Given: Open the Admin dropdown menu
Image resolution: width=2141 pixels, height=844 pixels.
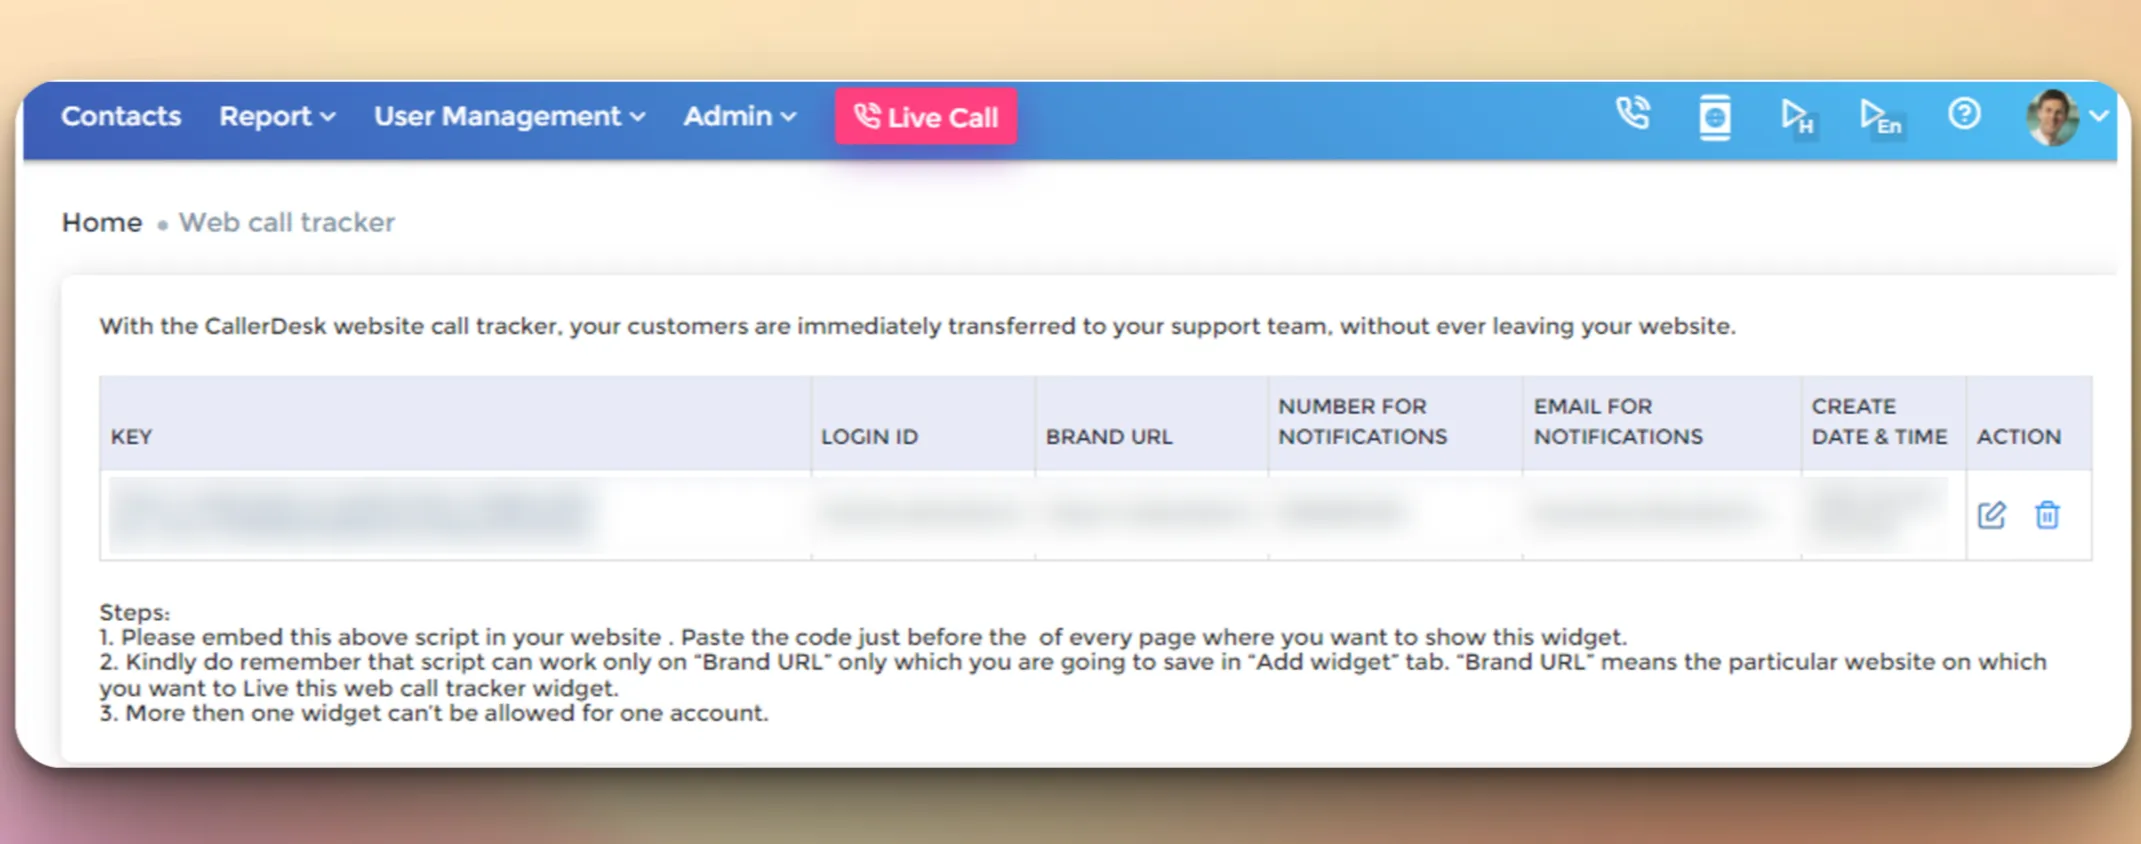Looking at the screenshot, I should tap(739, 117).
